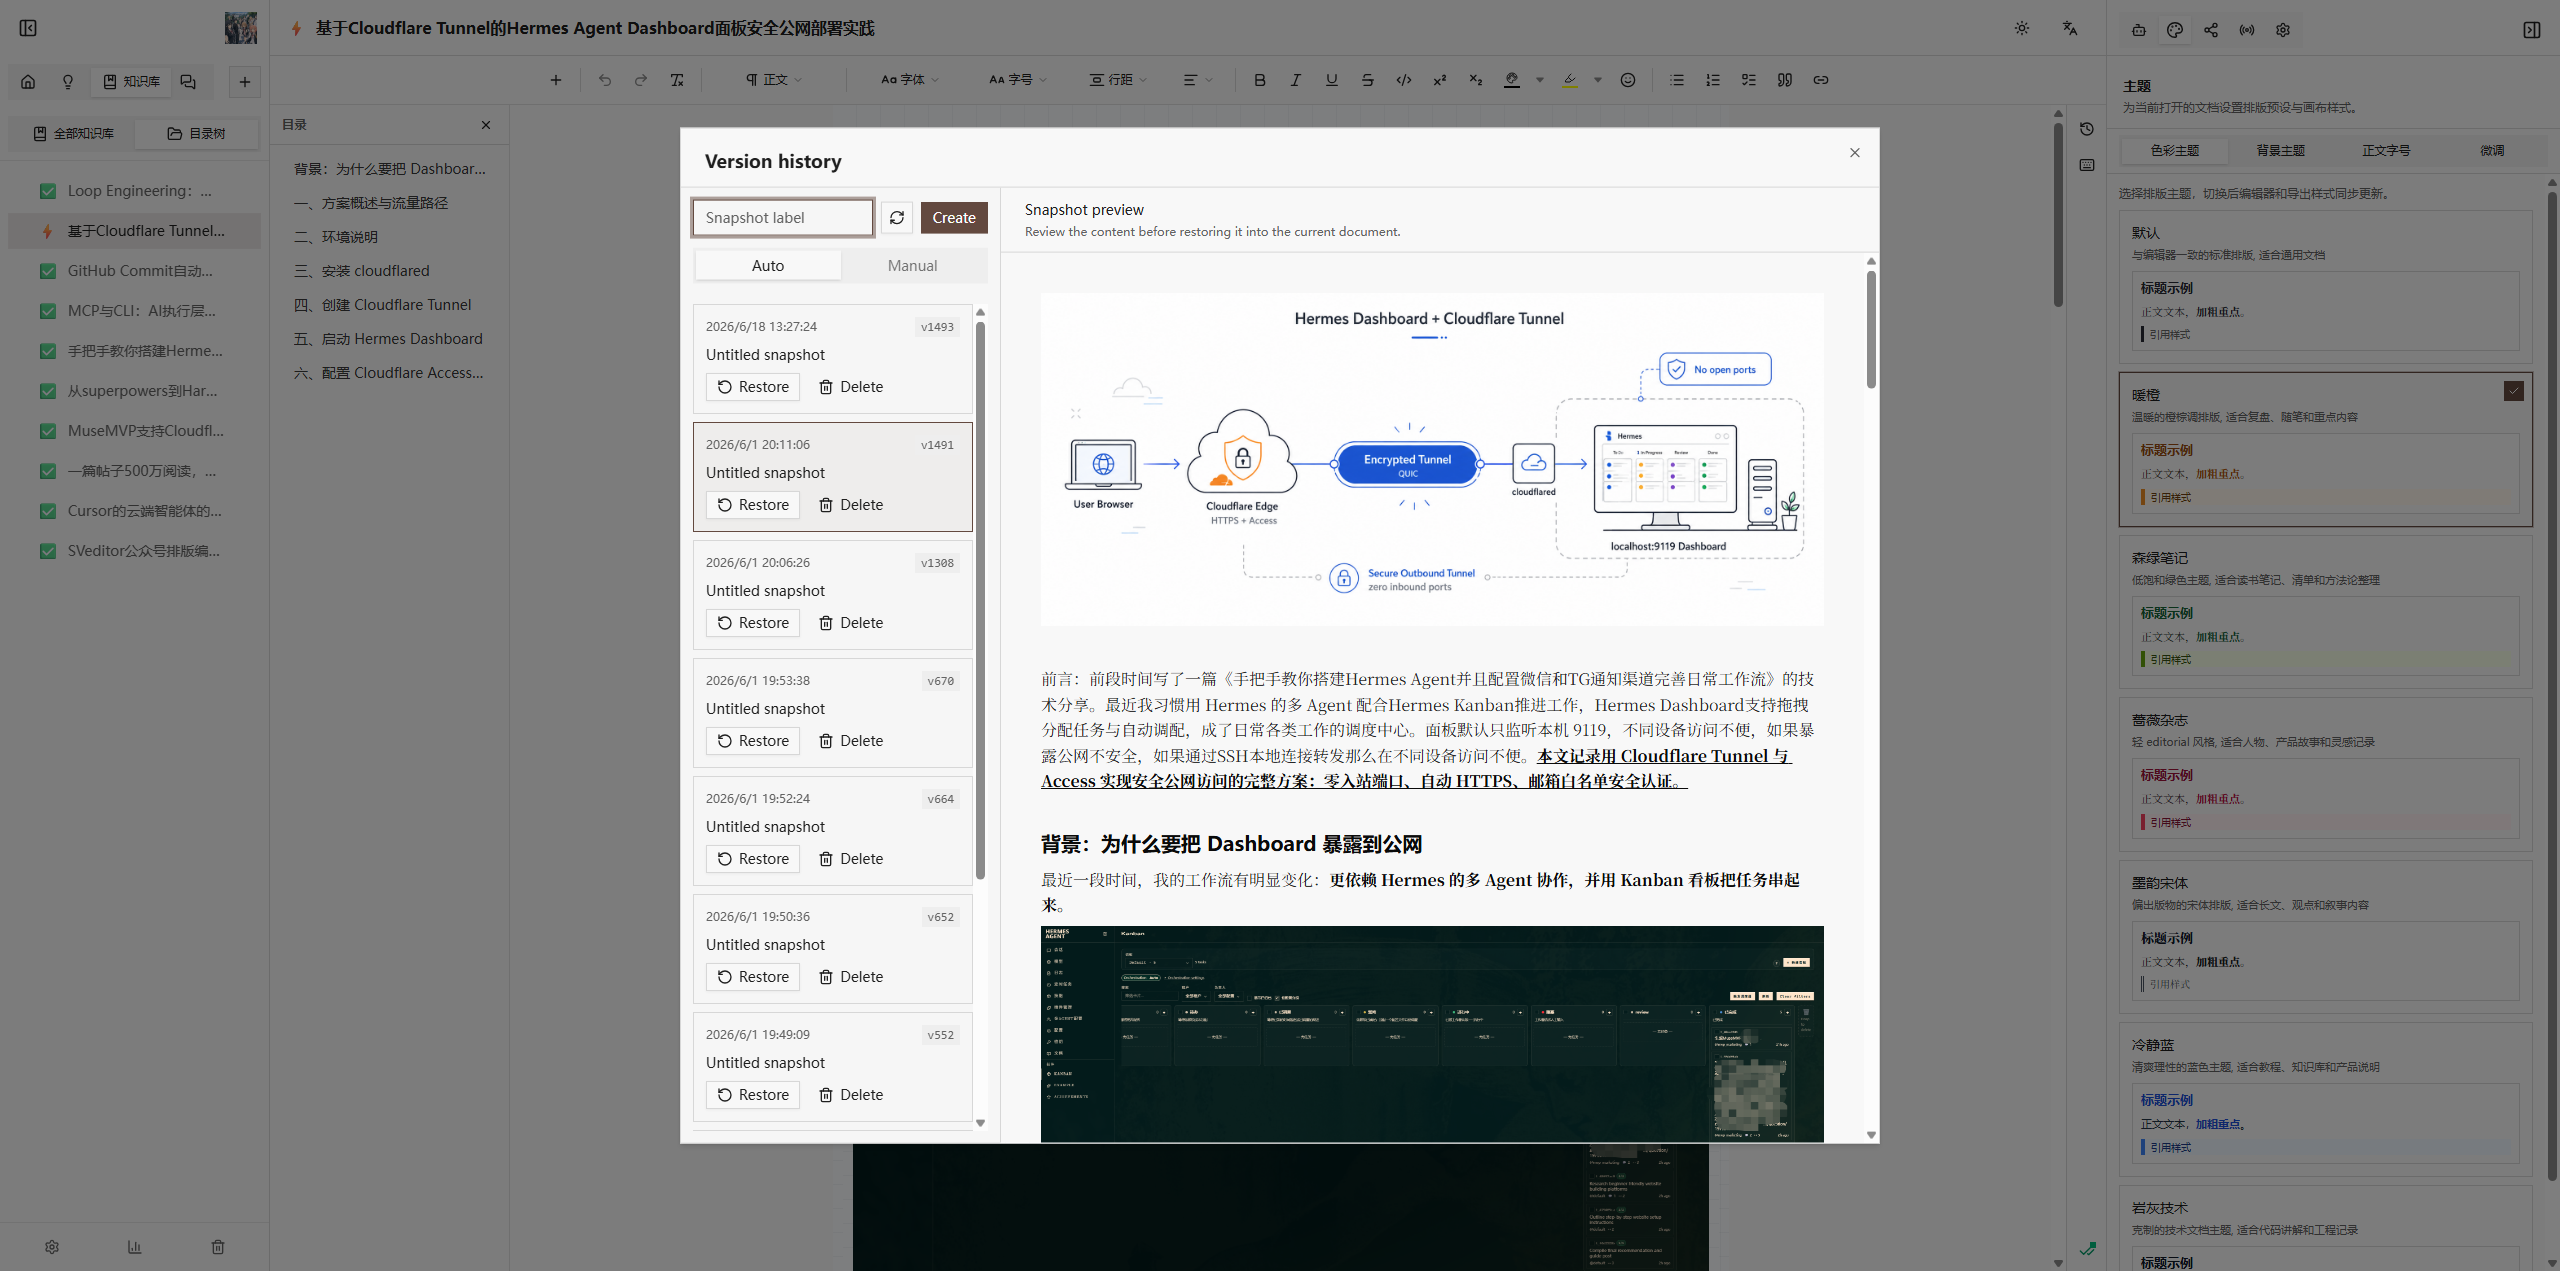
Task: Toggle the selected checkmark on 暖橙 theme
Action: pyautogui.click(x=2514, y=391)
